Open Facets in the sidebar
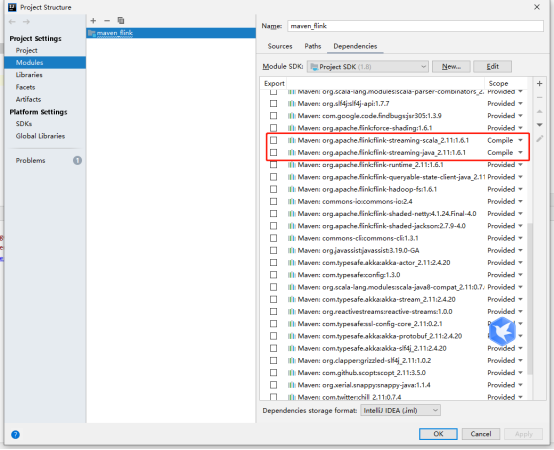Screen dimensions: 554x450 (x=25, y=87)
